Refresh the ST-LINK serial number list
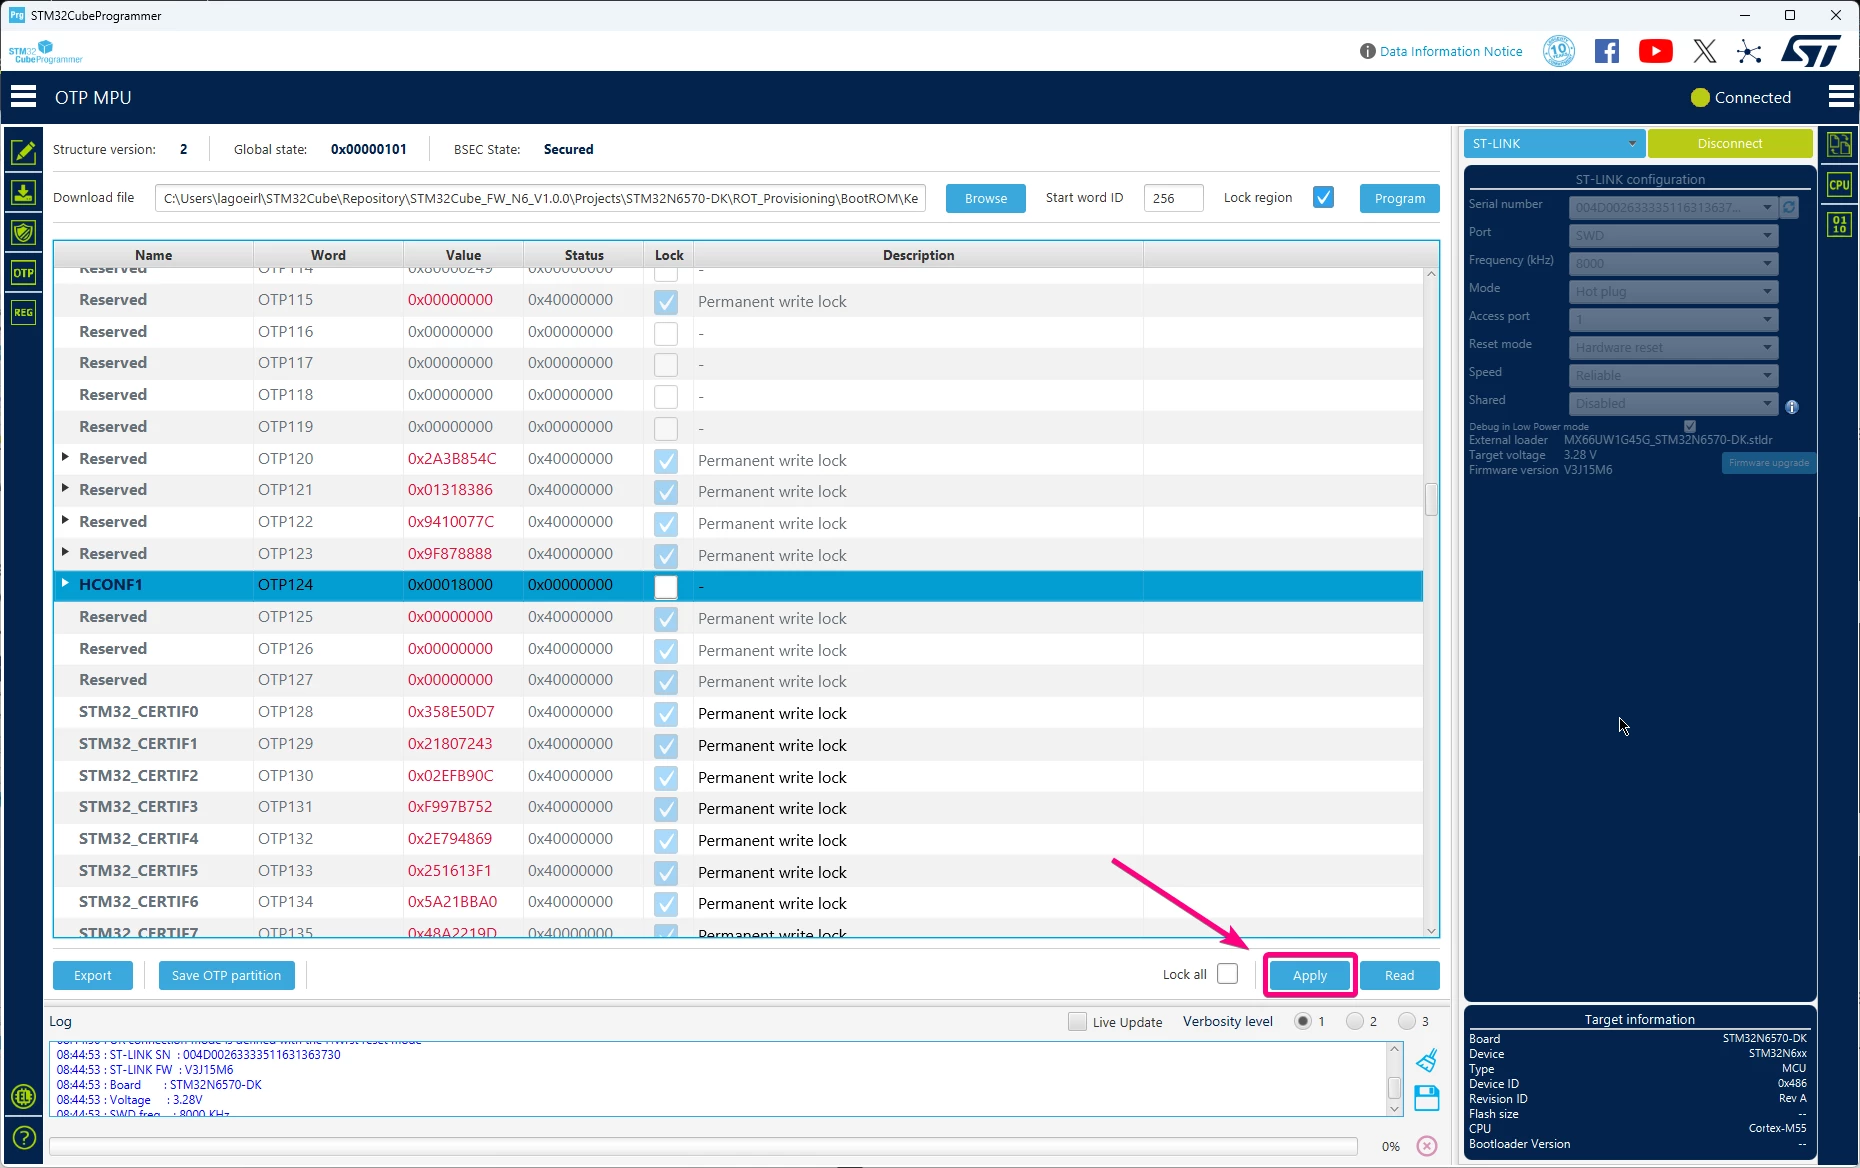Viewport: 1860px width, 1168px height. point(1789,207)
